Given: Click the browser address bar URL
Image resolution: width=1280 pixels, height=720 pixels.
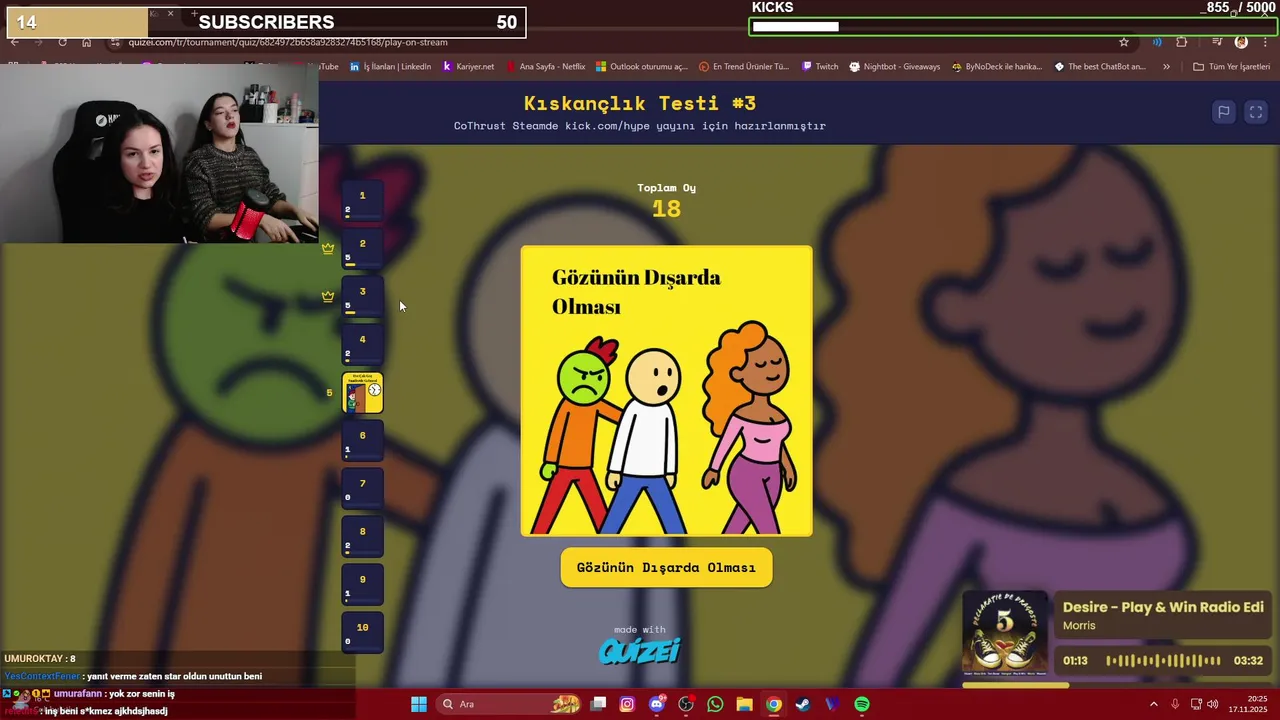Looking at the screenshot, I should click(288, 42).
